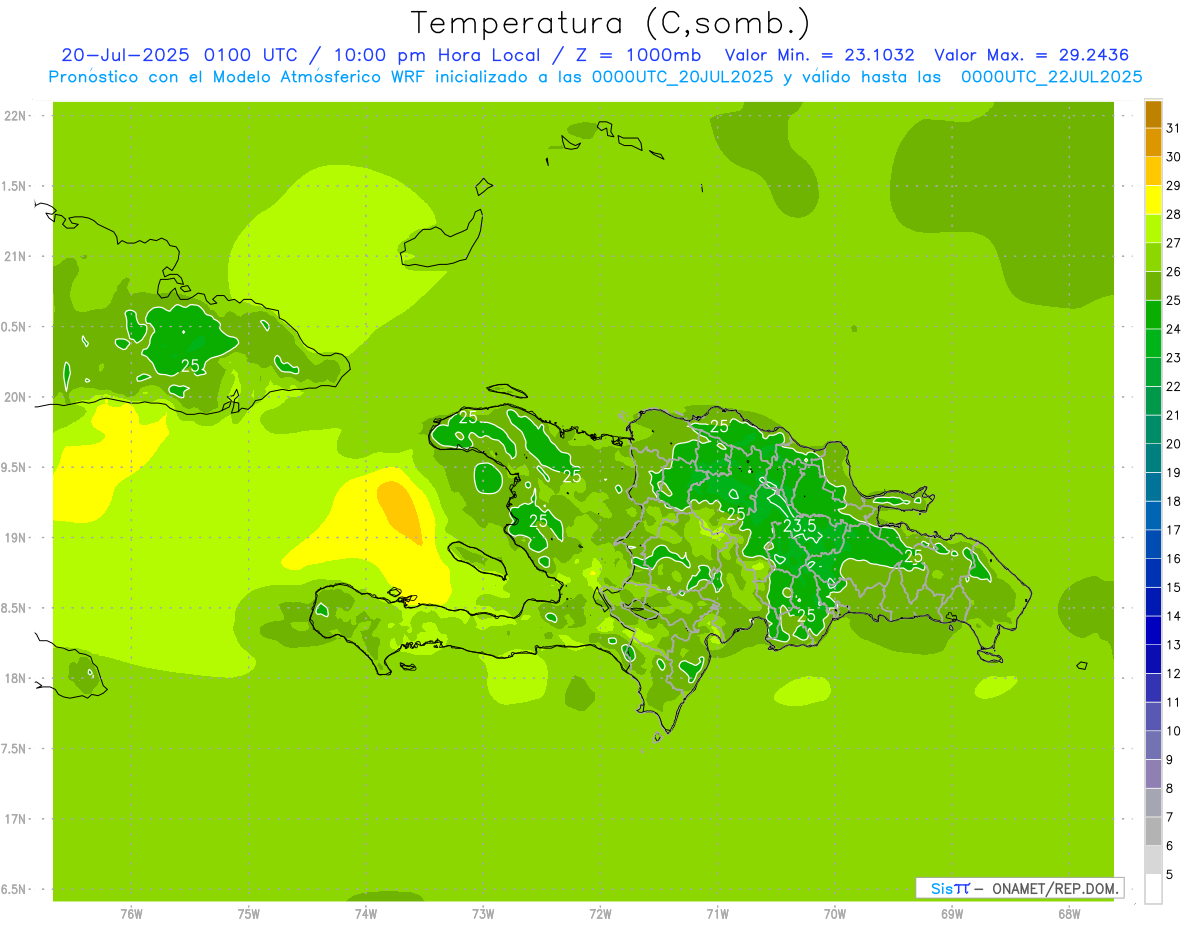This screenshot has height=927, width=1200.
Task: Click the colorbar label "28"
Action: tap(1174, 214)
